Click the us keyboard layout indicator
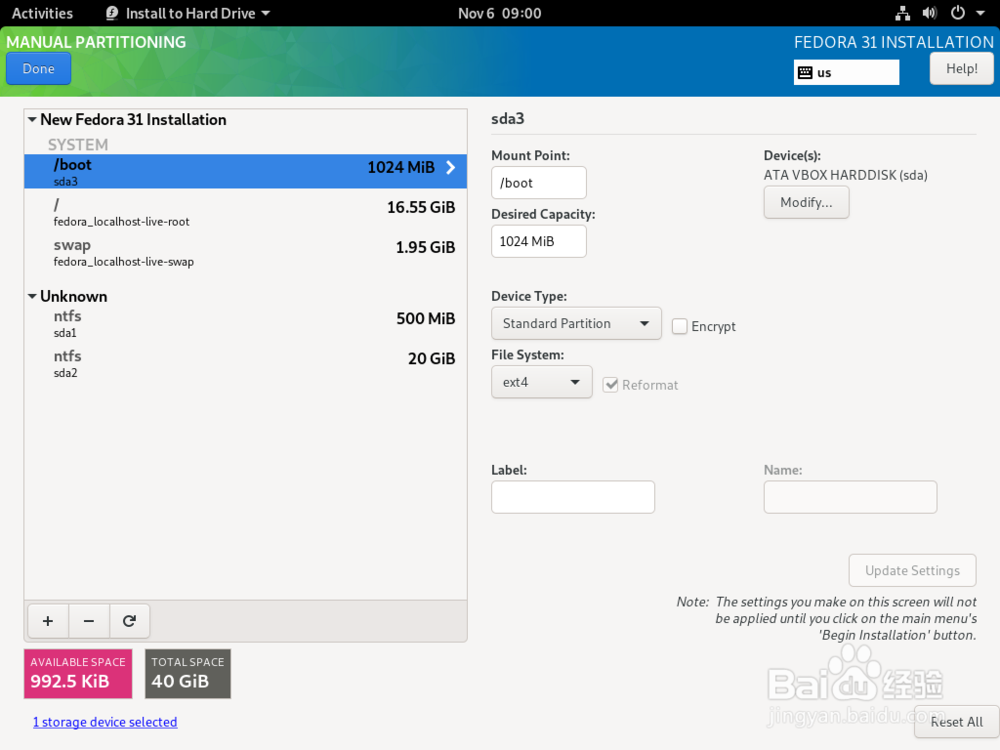 [x=846, y=73]
